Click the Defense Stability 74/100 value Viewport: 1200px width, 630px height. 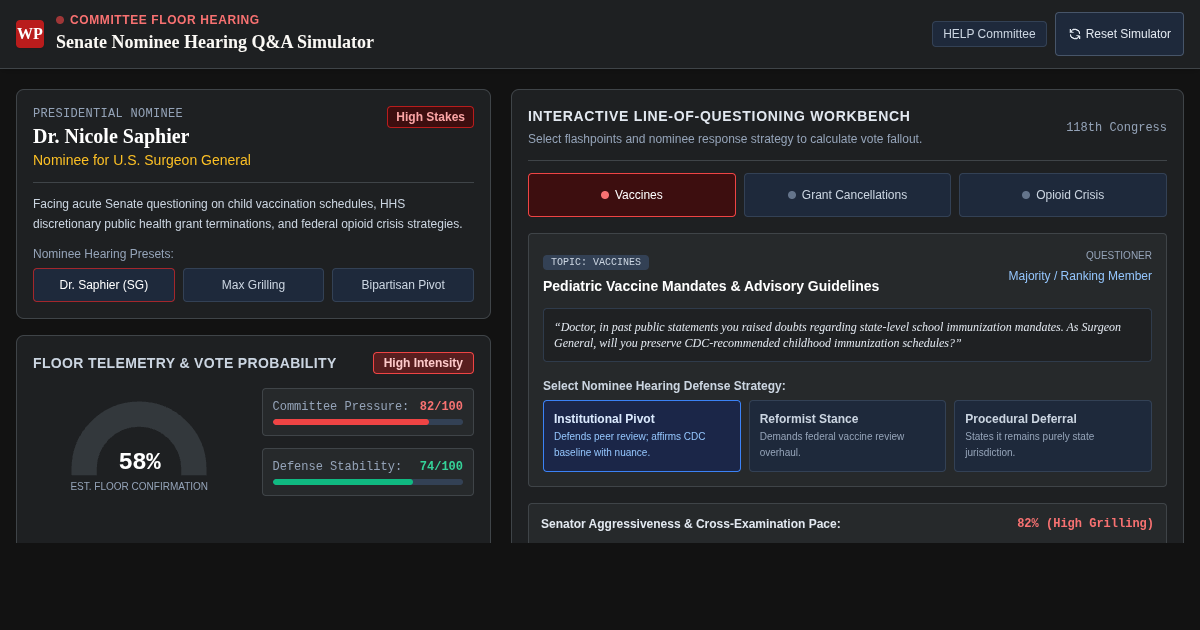441,467
